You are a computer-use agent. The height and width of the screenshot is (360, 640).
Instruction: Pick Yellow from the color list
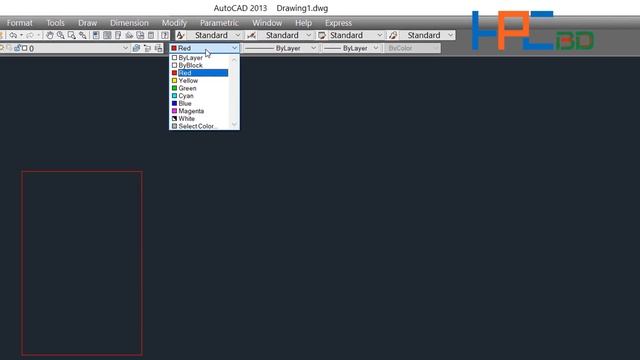[200, 80]
